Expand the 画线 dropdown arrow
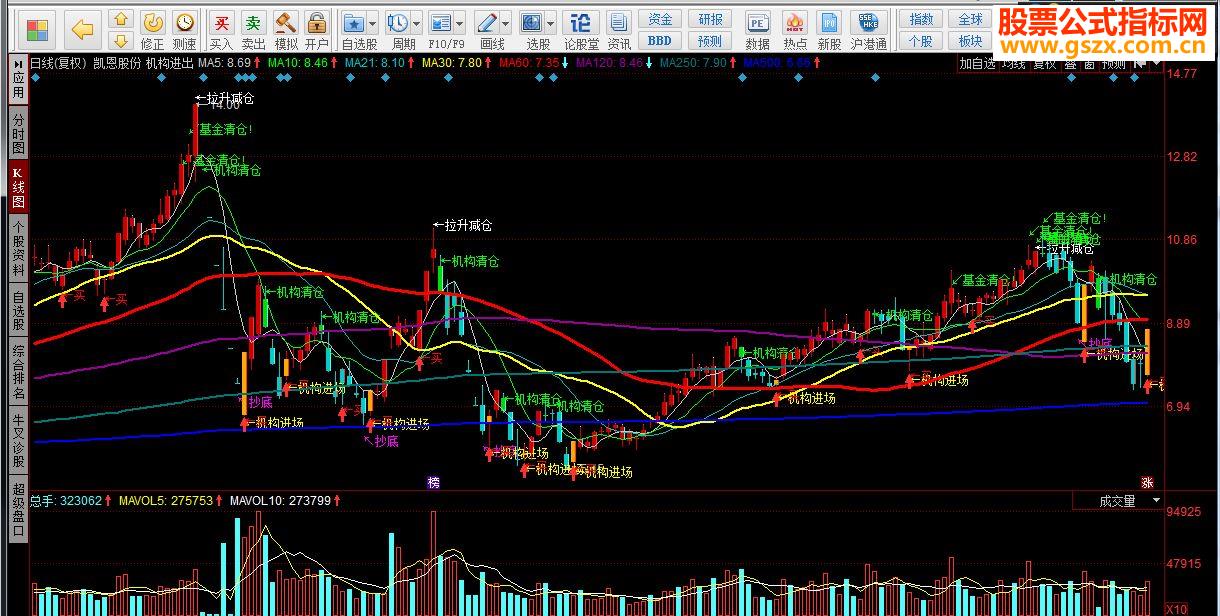Viewport: 1220px width, 616px height. tap(504, 22)
